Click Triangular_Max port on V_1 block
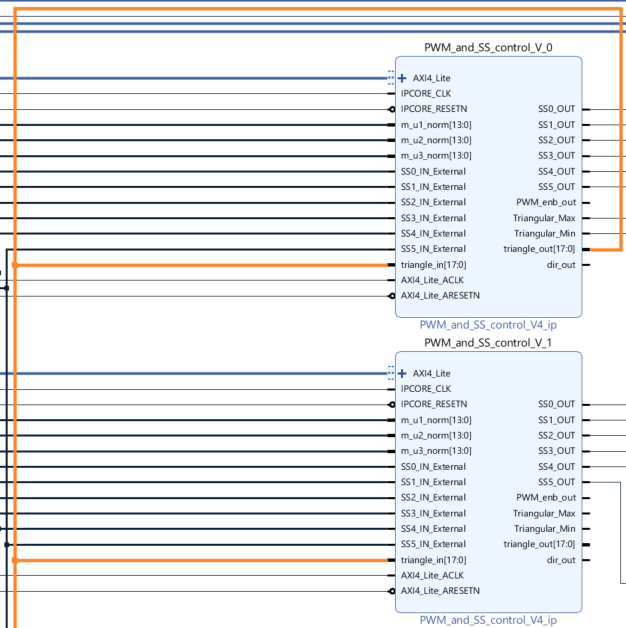The height and width of the screenshot is (628, 626). [x=544, y=513]
